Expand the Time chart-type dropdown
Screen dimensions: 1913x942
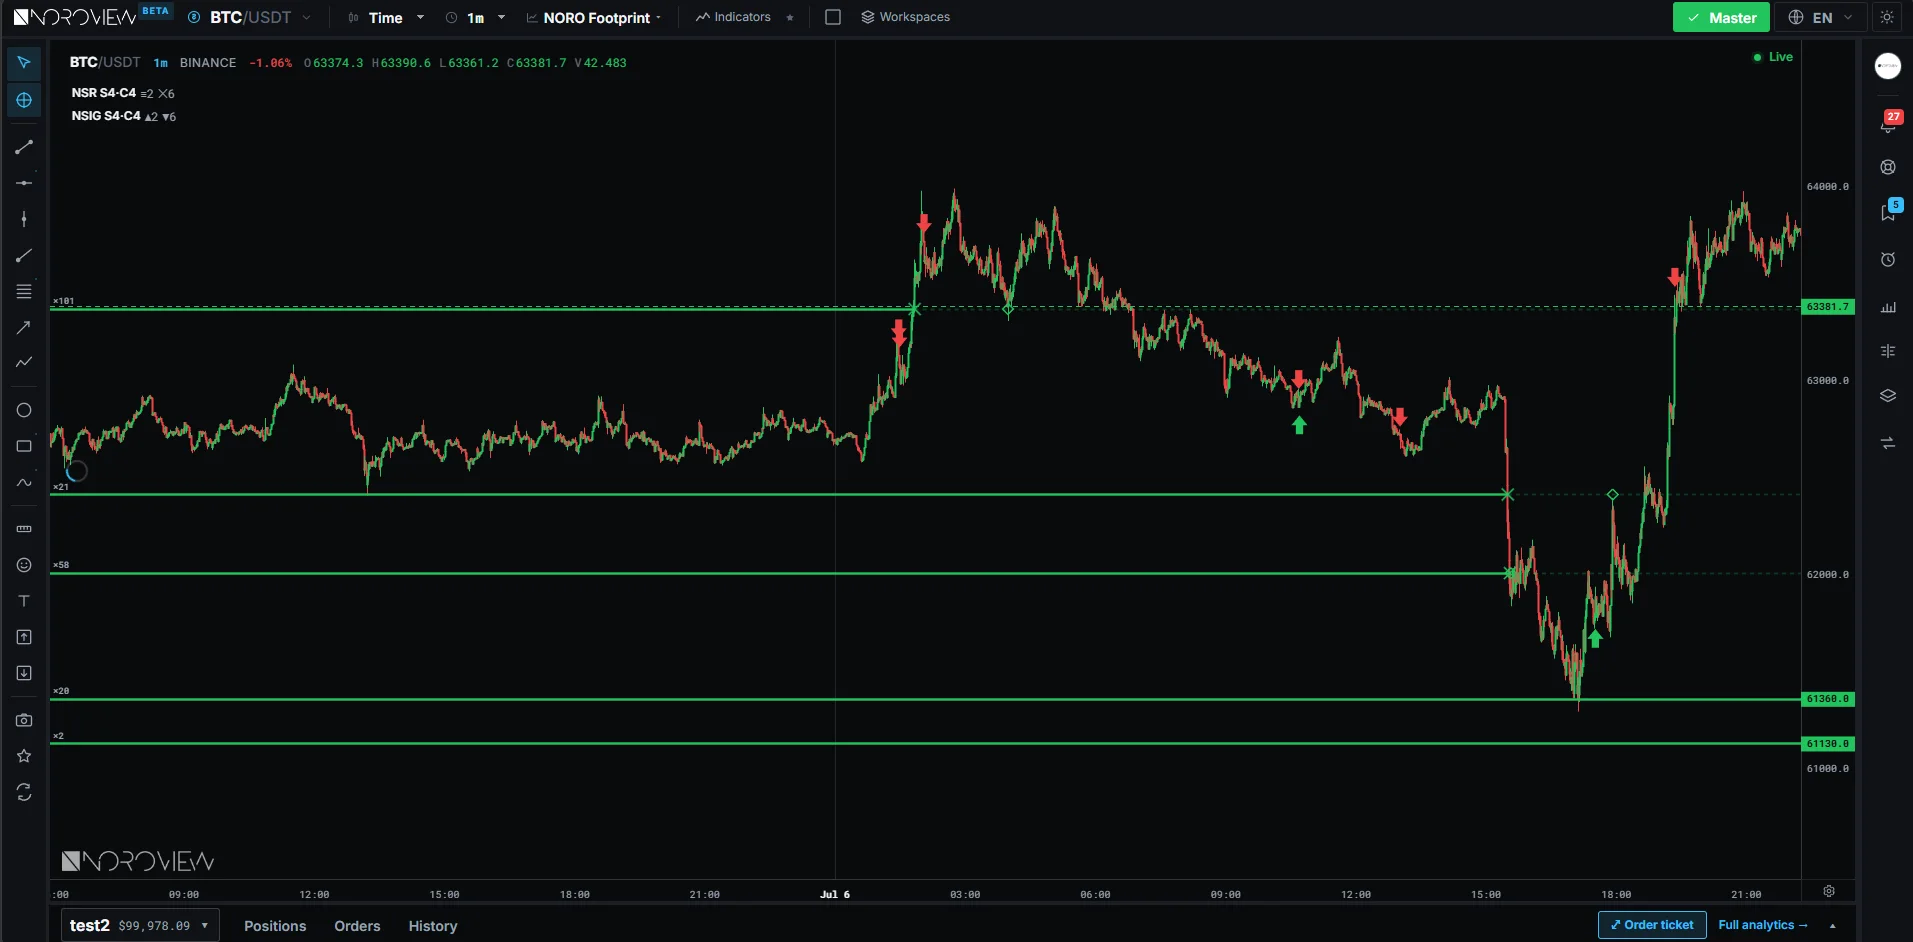(386, 17)
